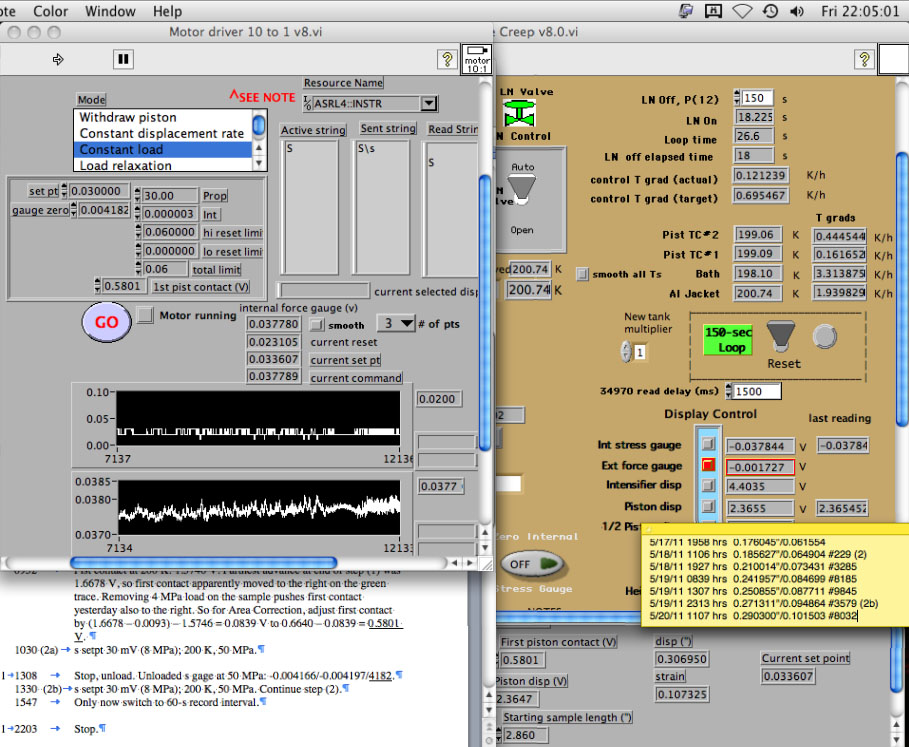Click the volume icon in menu bar
Screen dimensions: 909x747
(x=797, y=11)
